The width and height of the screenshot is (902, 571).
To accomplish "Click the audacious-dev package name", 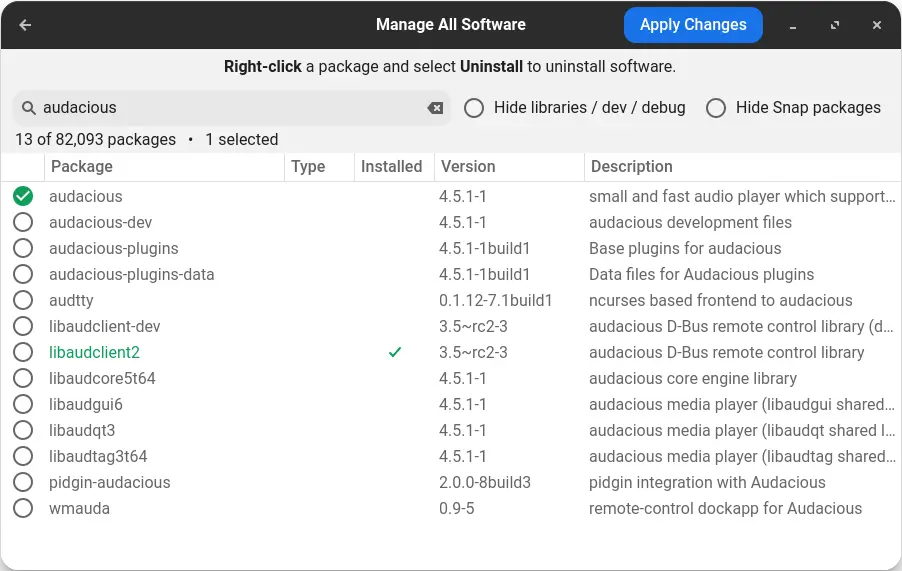I will point(101,223).
